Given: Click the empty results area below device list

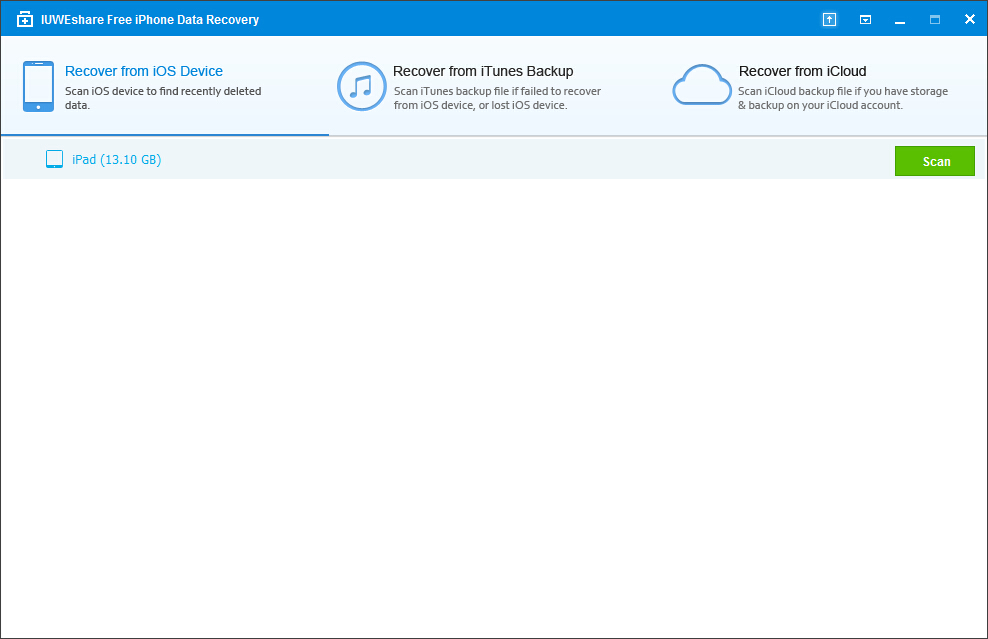Looking at the screenshot, I should tap(494, 400).
